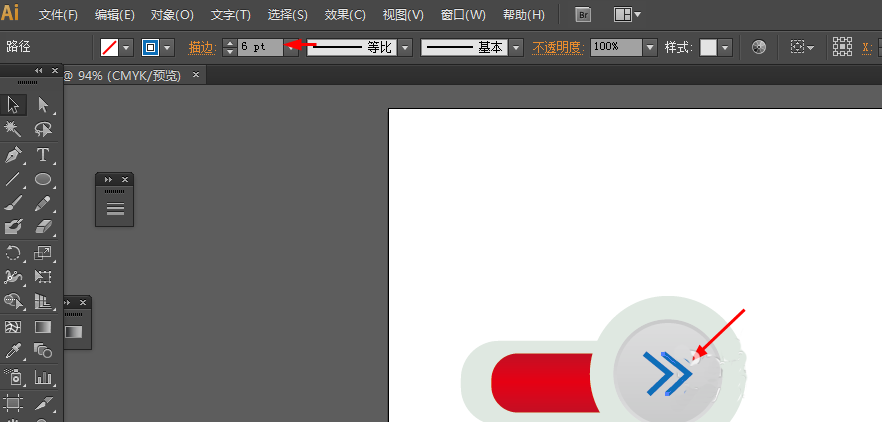Select the Eraser tool
Viewport: 882px width, 422px height.
(x=43, y=227)
